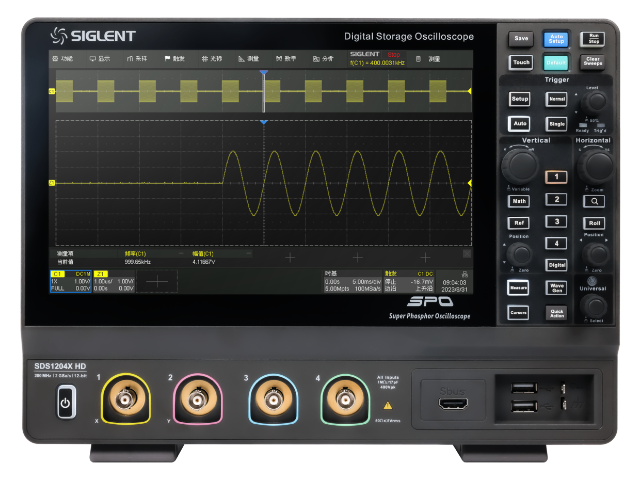The width and height of the screenshot is (640, 480).
Task: Close the measurement bar with X
Action: point(467,254)
